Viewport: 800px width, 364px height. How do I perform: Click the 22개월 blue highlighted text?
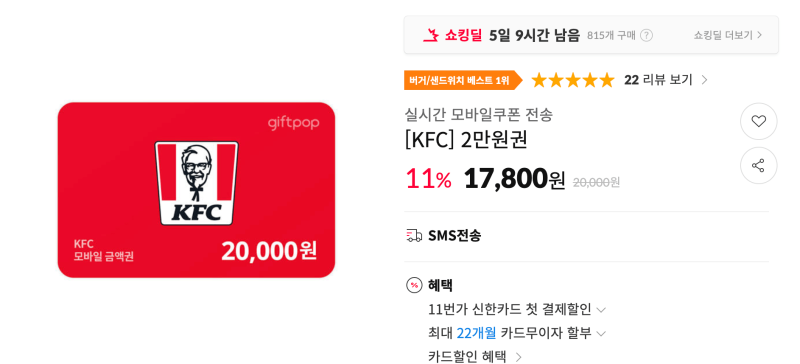pyautogui.click(x=476, y=333)
